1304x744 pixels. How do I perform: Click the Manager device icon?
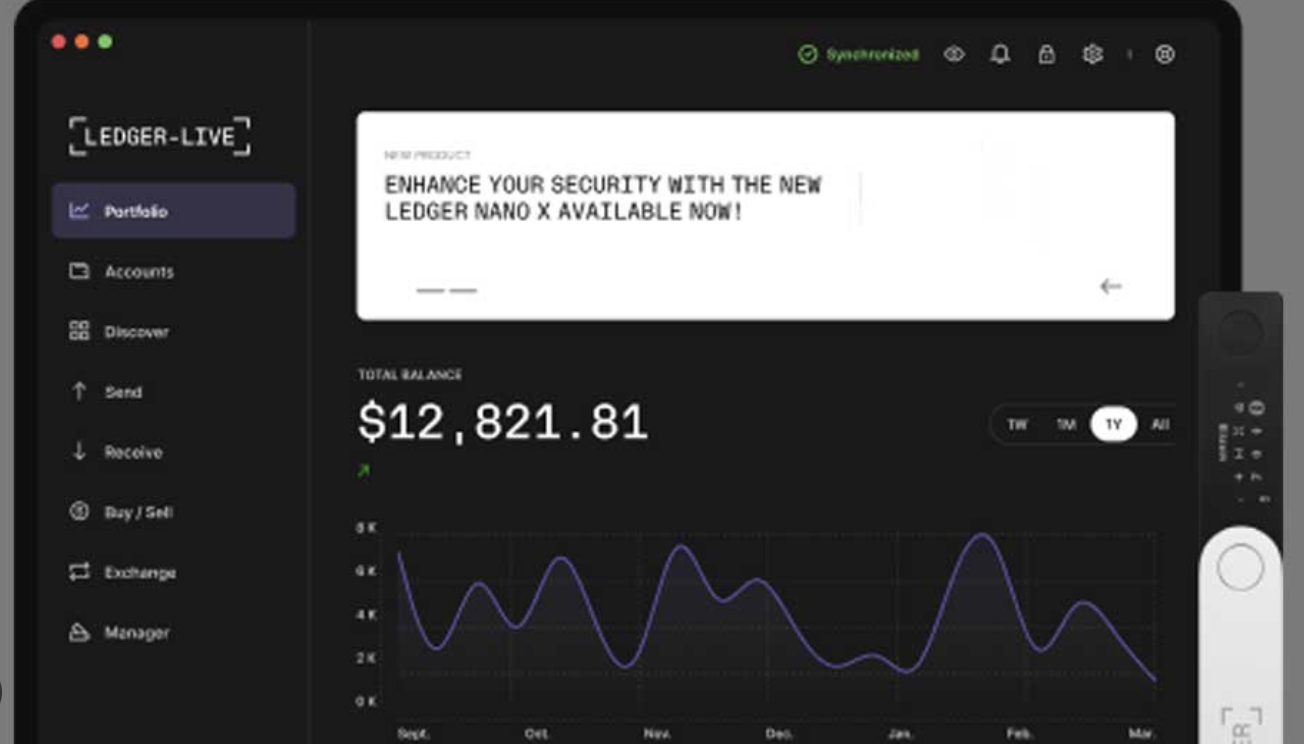(79, 632)
